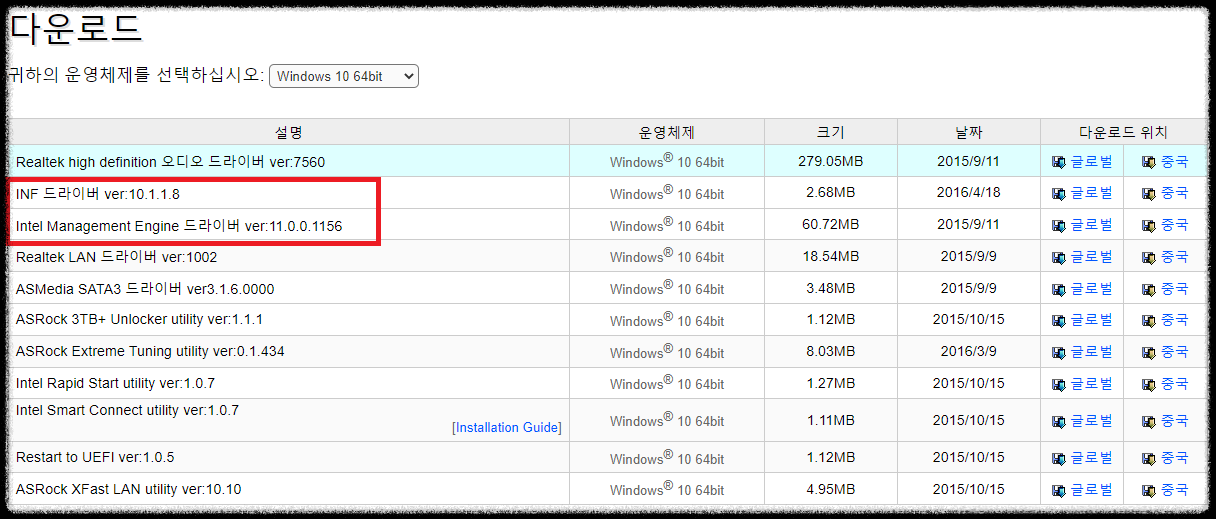Click 중국 download icon for Realtek LAN driver
The height and width of the screenshot is (519, 1216).
coord(1149,257)
